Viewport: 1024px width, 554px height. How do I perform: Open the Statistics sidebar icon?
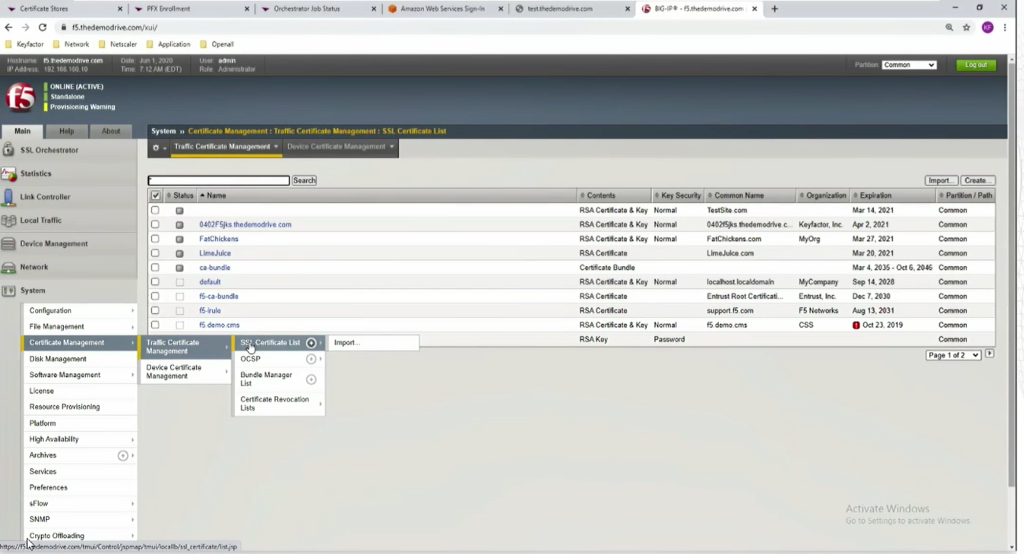pyautogui.click(x=8, y=173)
